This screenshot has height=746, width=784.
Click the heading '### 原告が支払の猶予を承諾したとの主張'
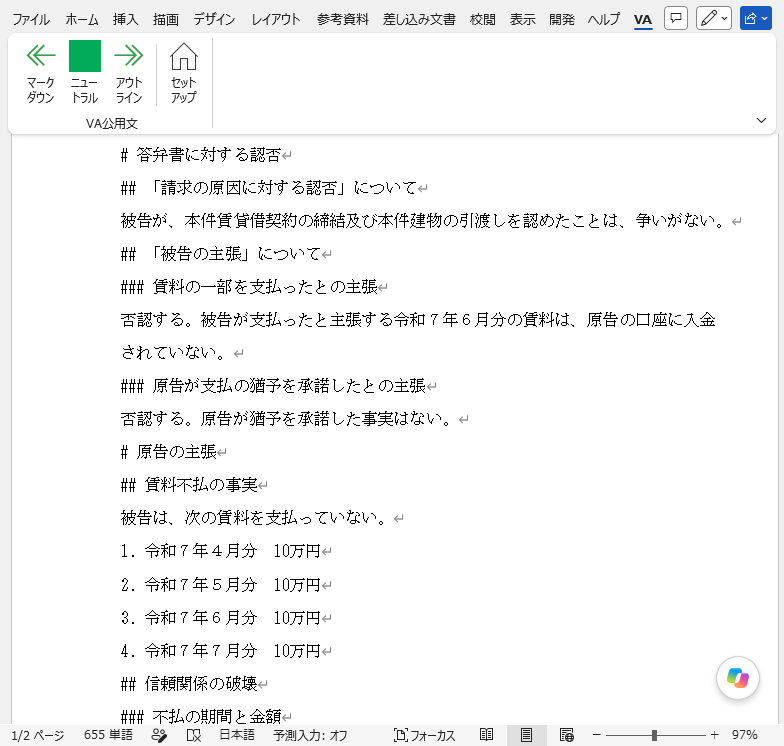point(273,386)
